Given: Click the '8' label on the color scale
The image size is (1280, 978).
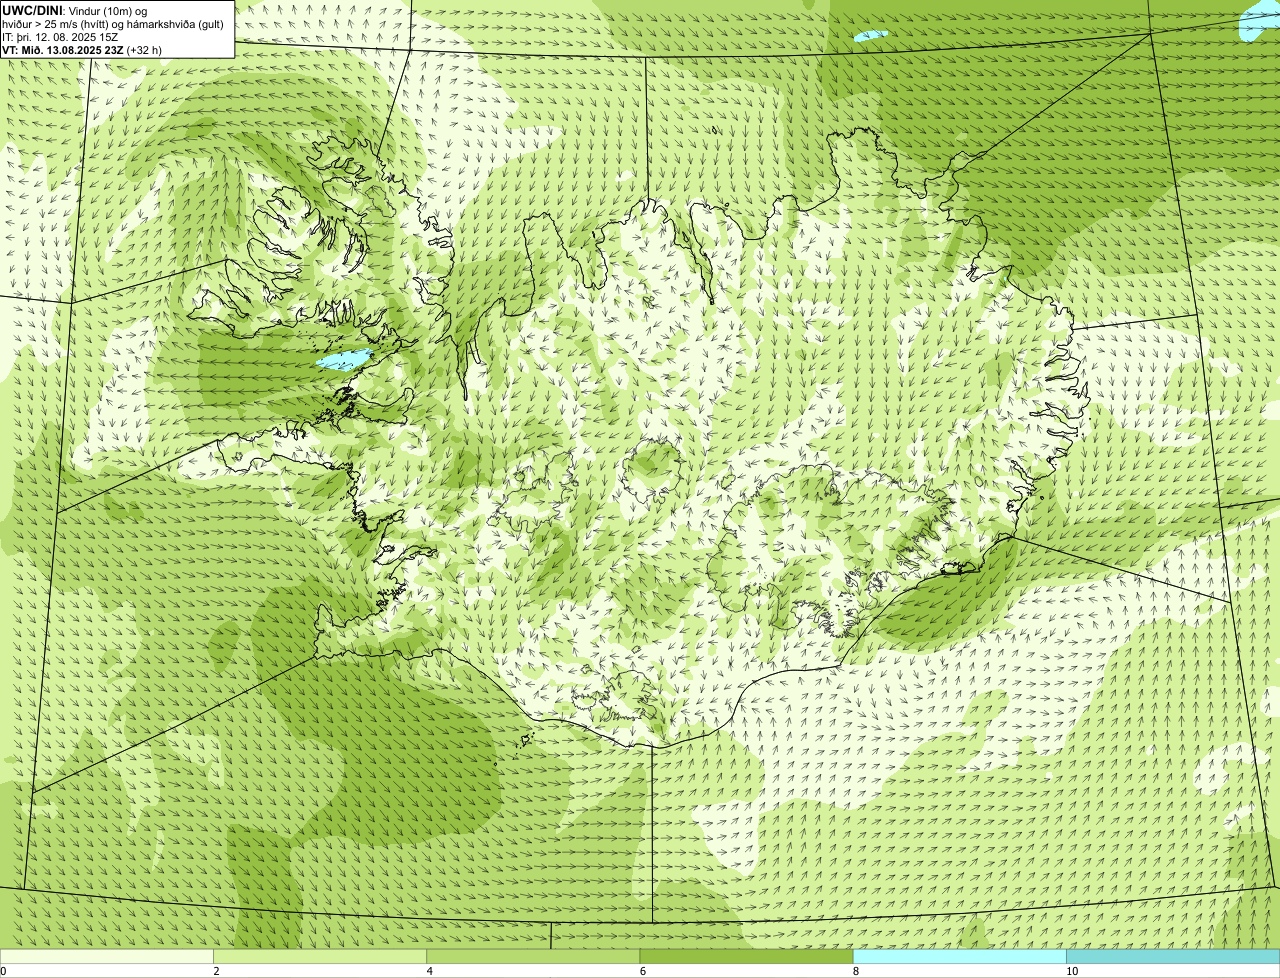Looking at the screenshot, I should tap(855, 971).
